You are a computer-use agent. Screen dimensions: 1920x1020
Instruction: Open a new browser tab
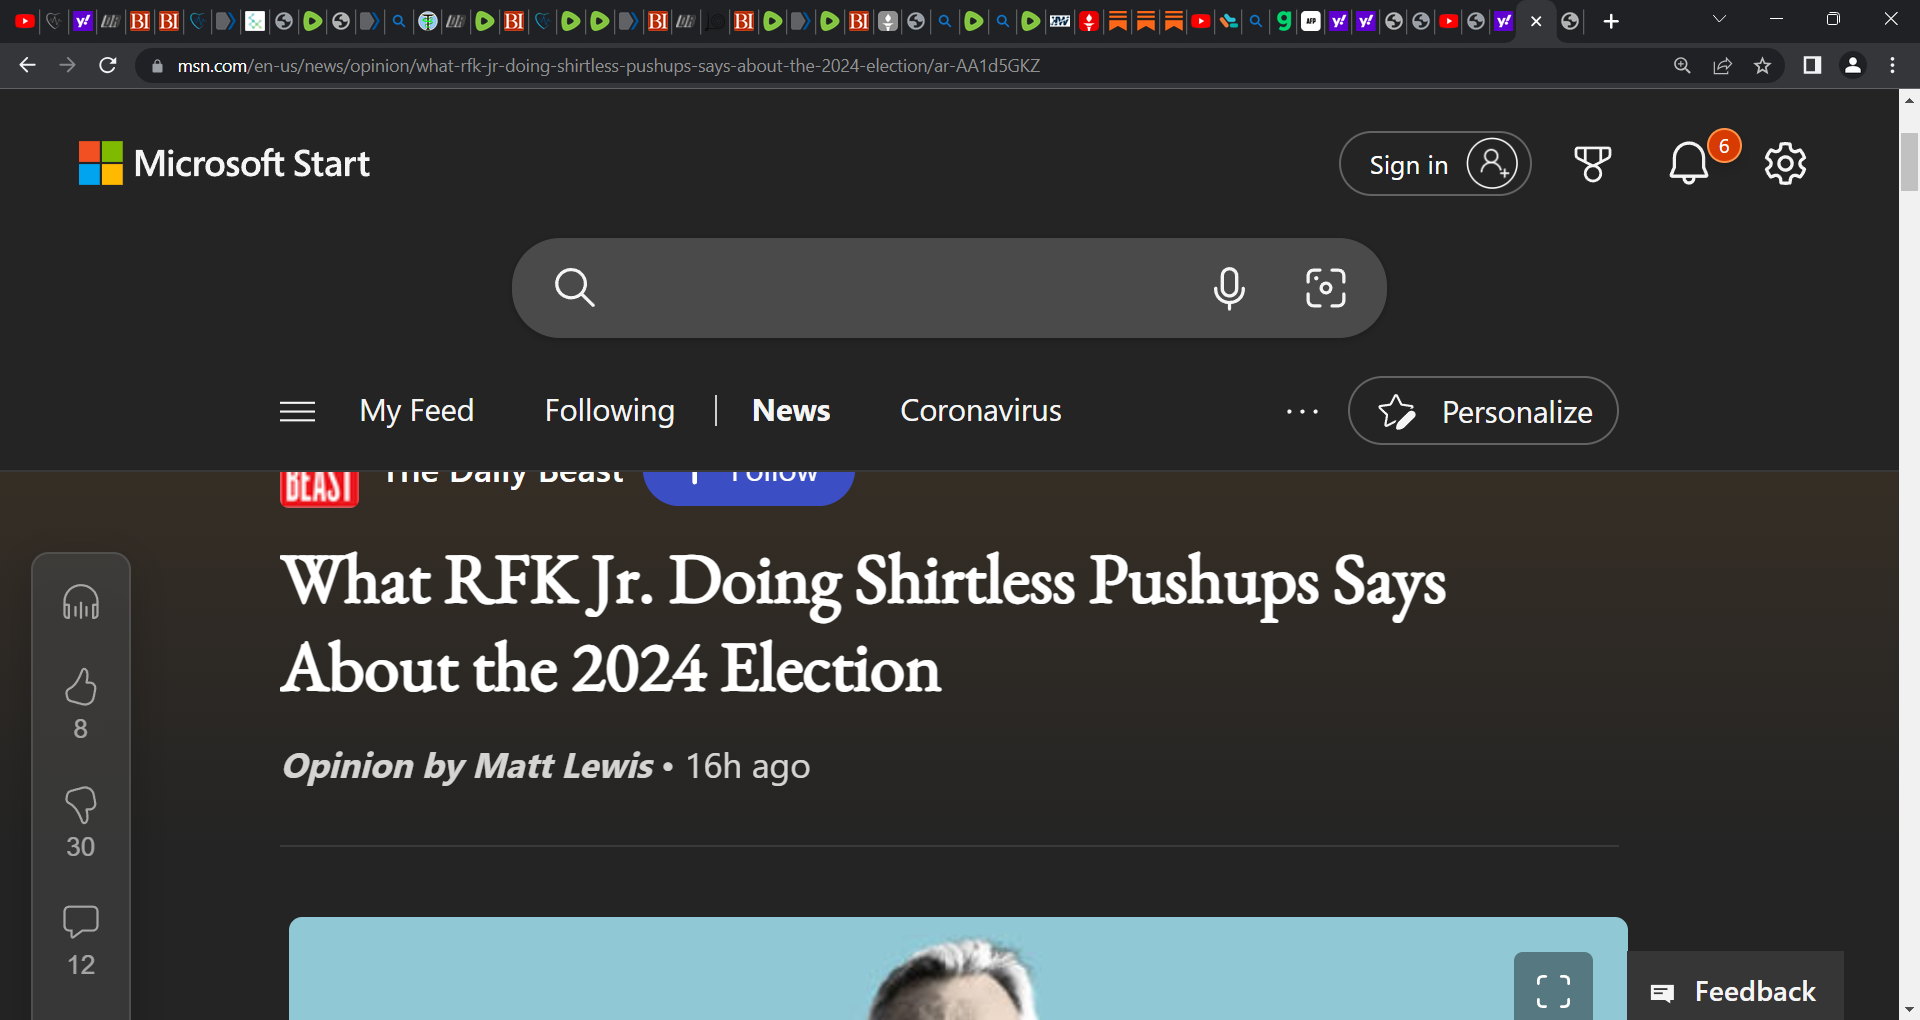pos(1611,21)
